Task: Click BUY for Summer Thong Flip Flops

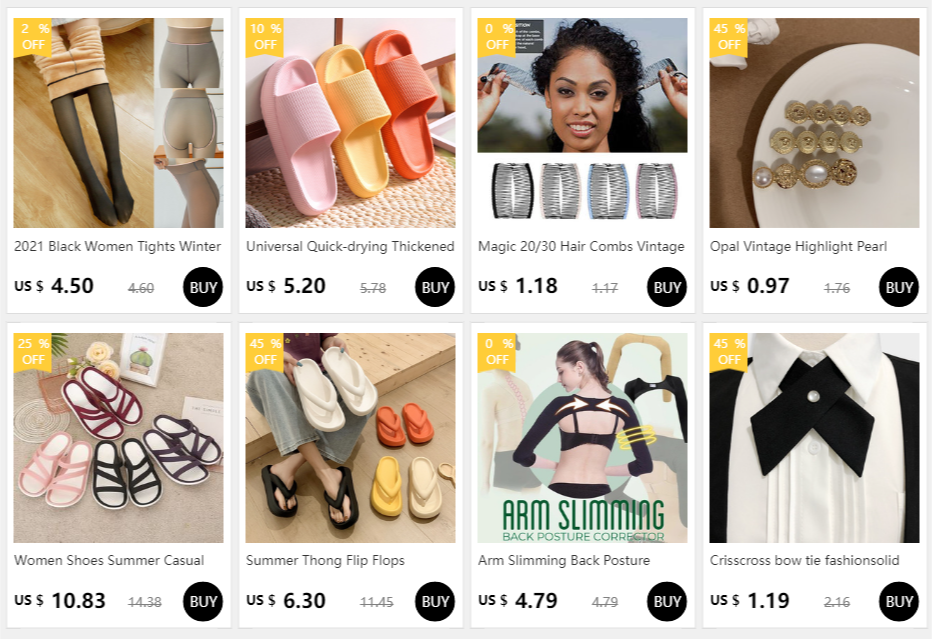Action: (434, 602)
